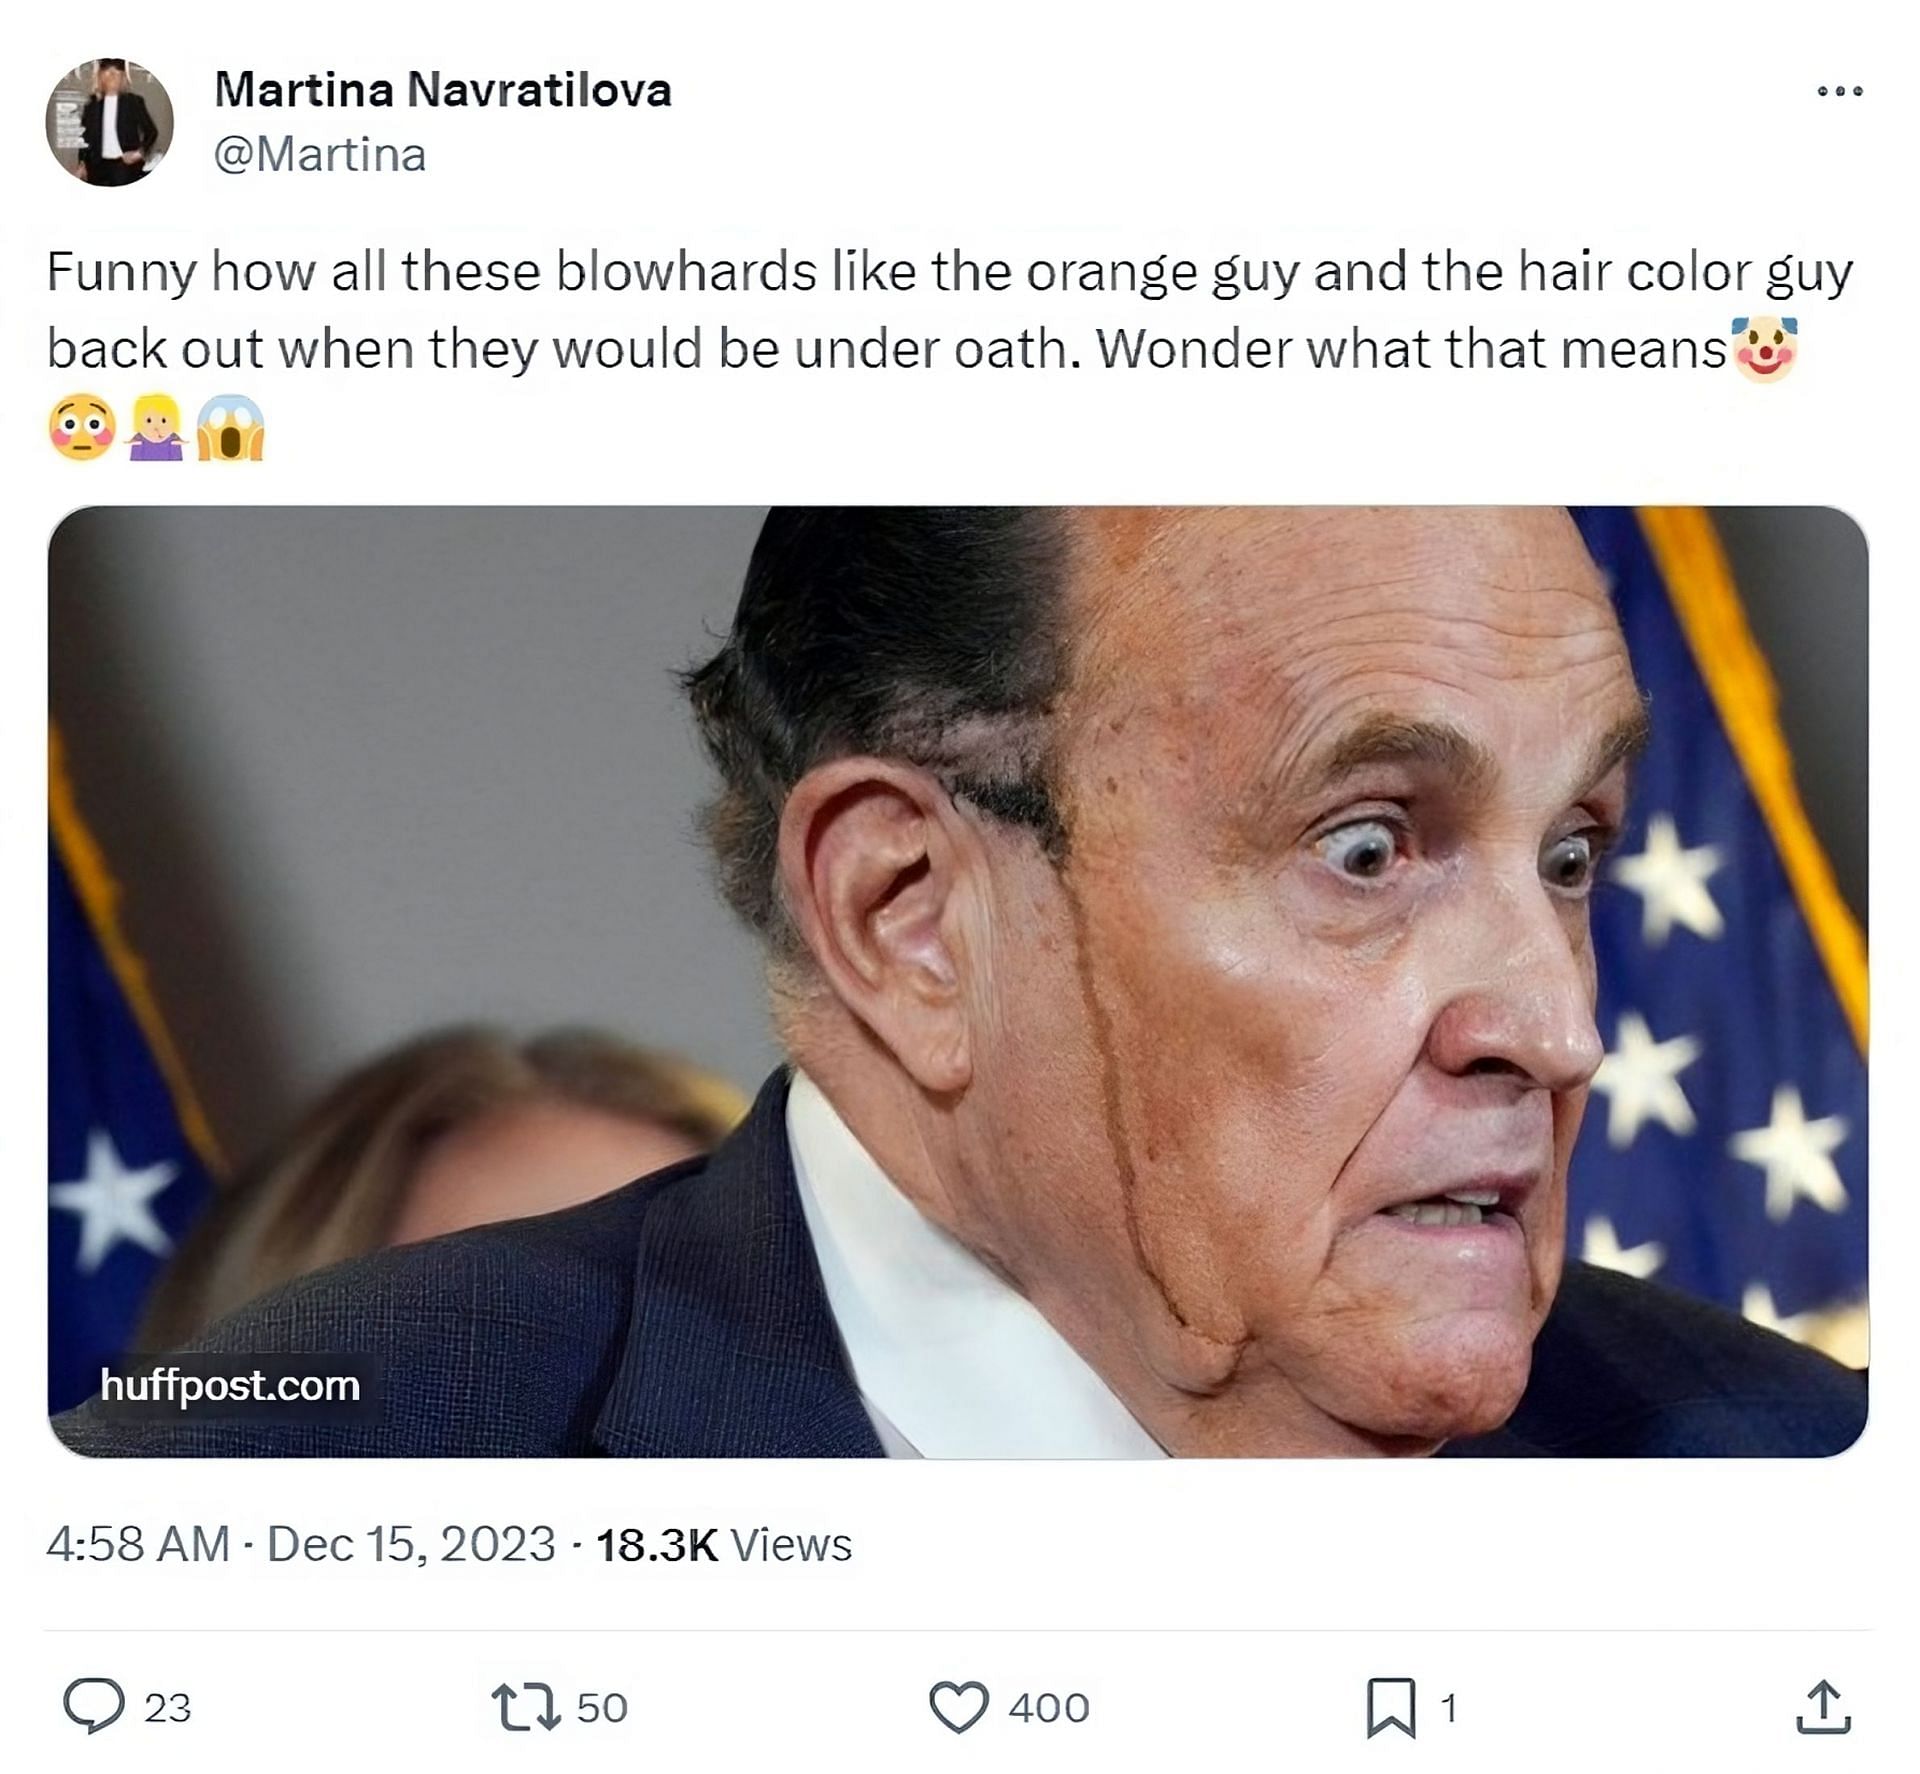Click the flushed face emoji
The height and width of the screenshot is (1774, 1920).
pyautogui.click(x=82, y=427)
